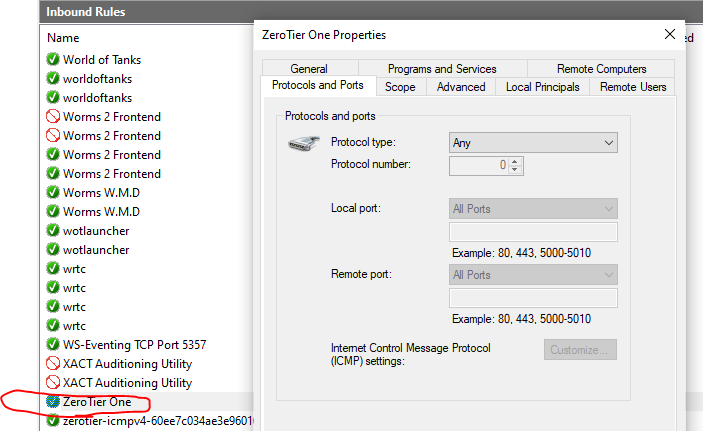The height and width of the screenshot is (431, 703).
Task: Click the green icon beside zerotier-icmpv4 rule
Action: (53, 422)
